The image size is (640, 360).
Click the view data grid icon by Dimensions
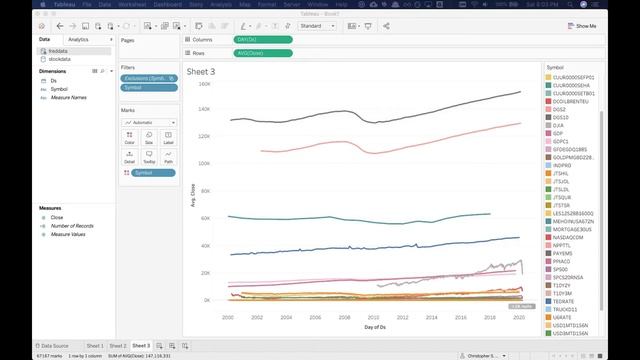(95, 71)
